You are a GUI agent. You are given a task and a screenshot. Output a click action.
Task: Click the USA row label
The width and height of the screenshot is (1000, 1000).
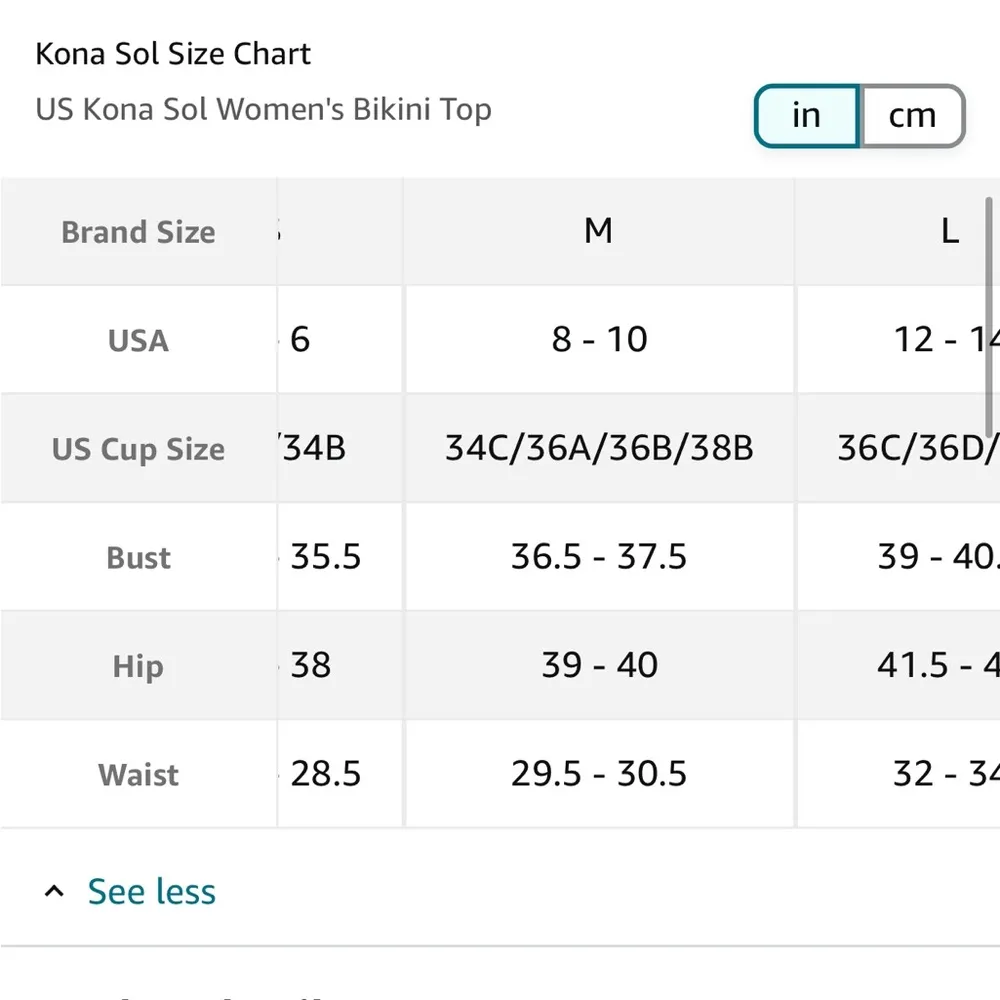coord(138,340)
